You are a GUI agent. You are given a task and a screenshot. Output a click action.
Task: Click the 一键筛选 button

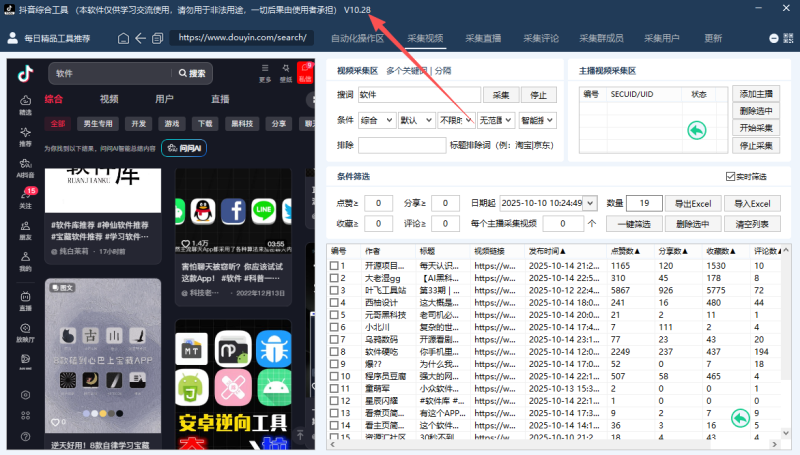pos(634,223)
